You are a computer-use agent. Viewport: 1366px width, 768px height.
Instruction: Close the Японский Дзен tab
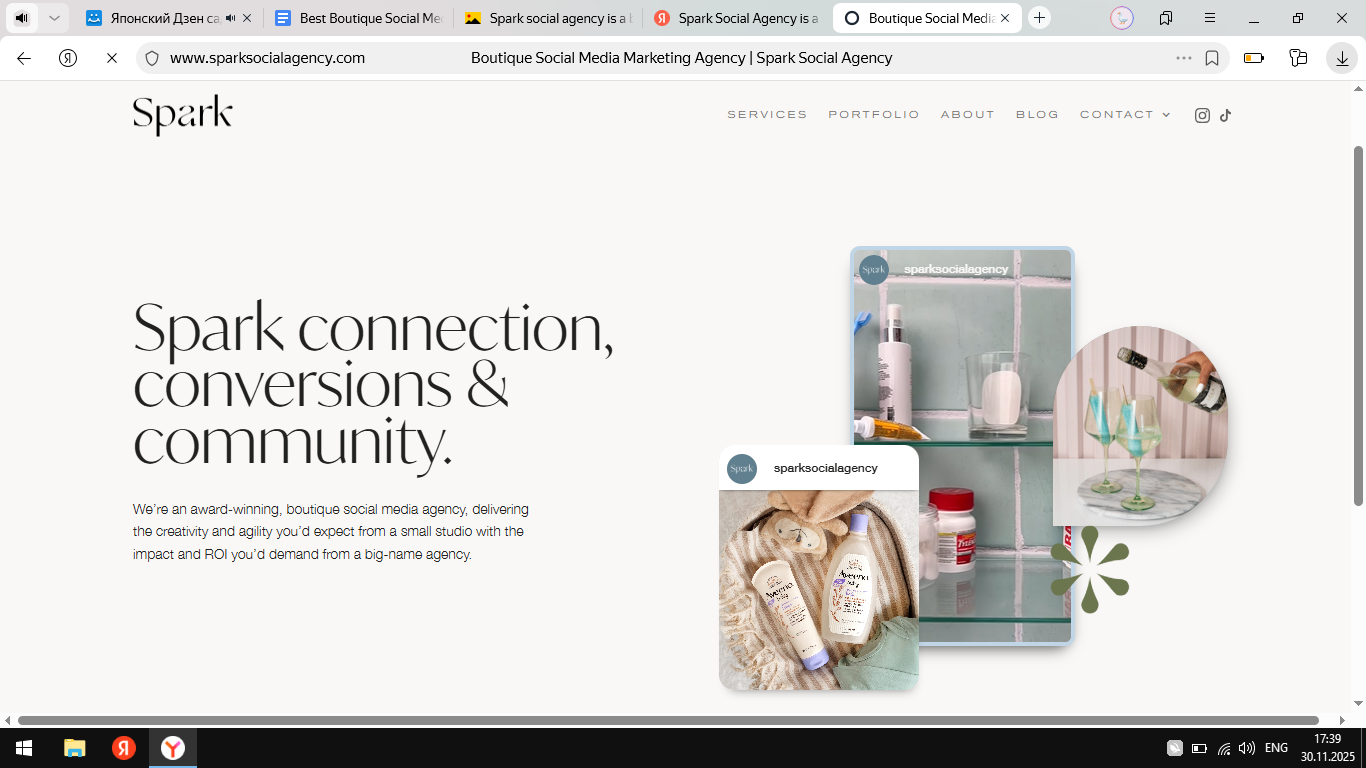click(247, 18)
